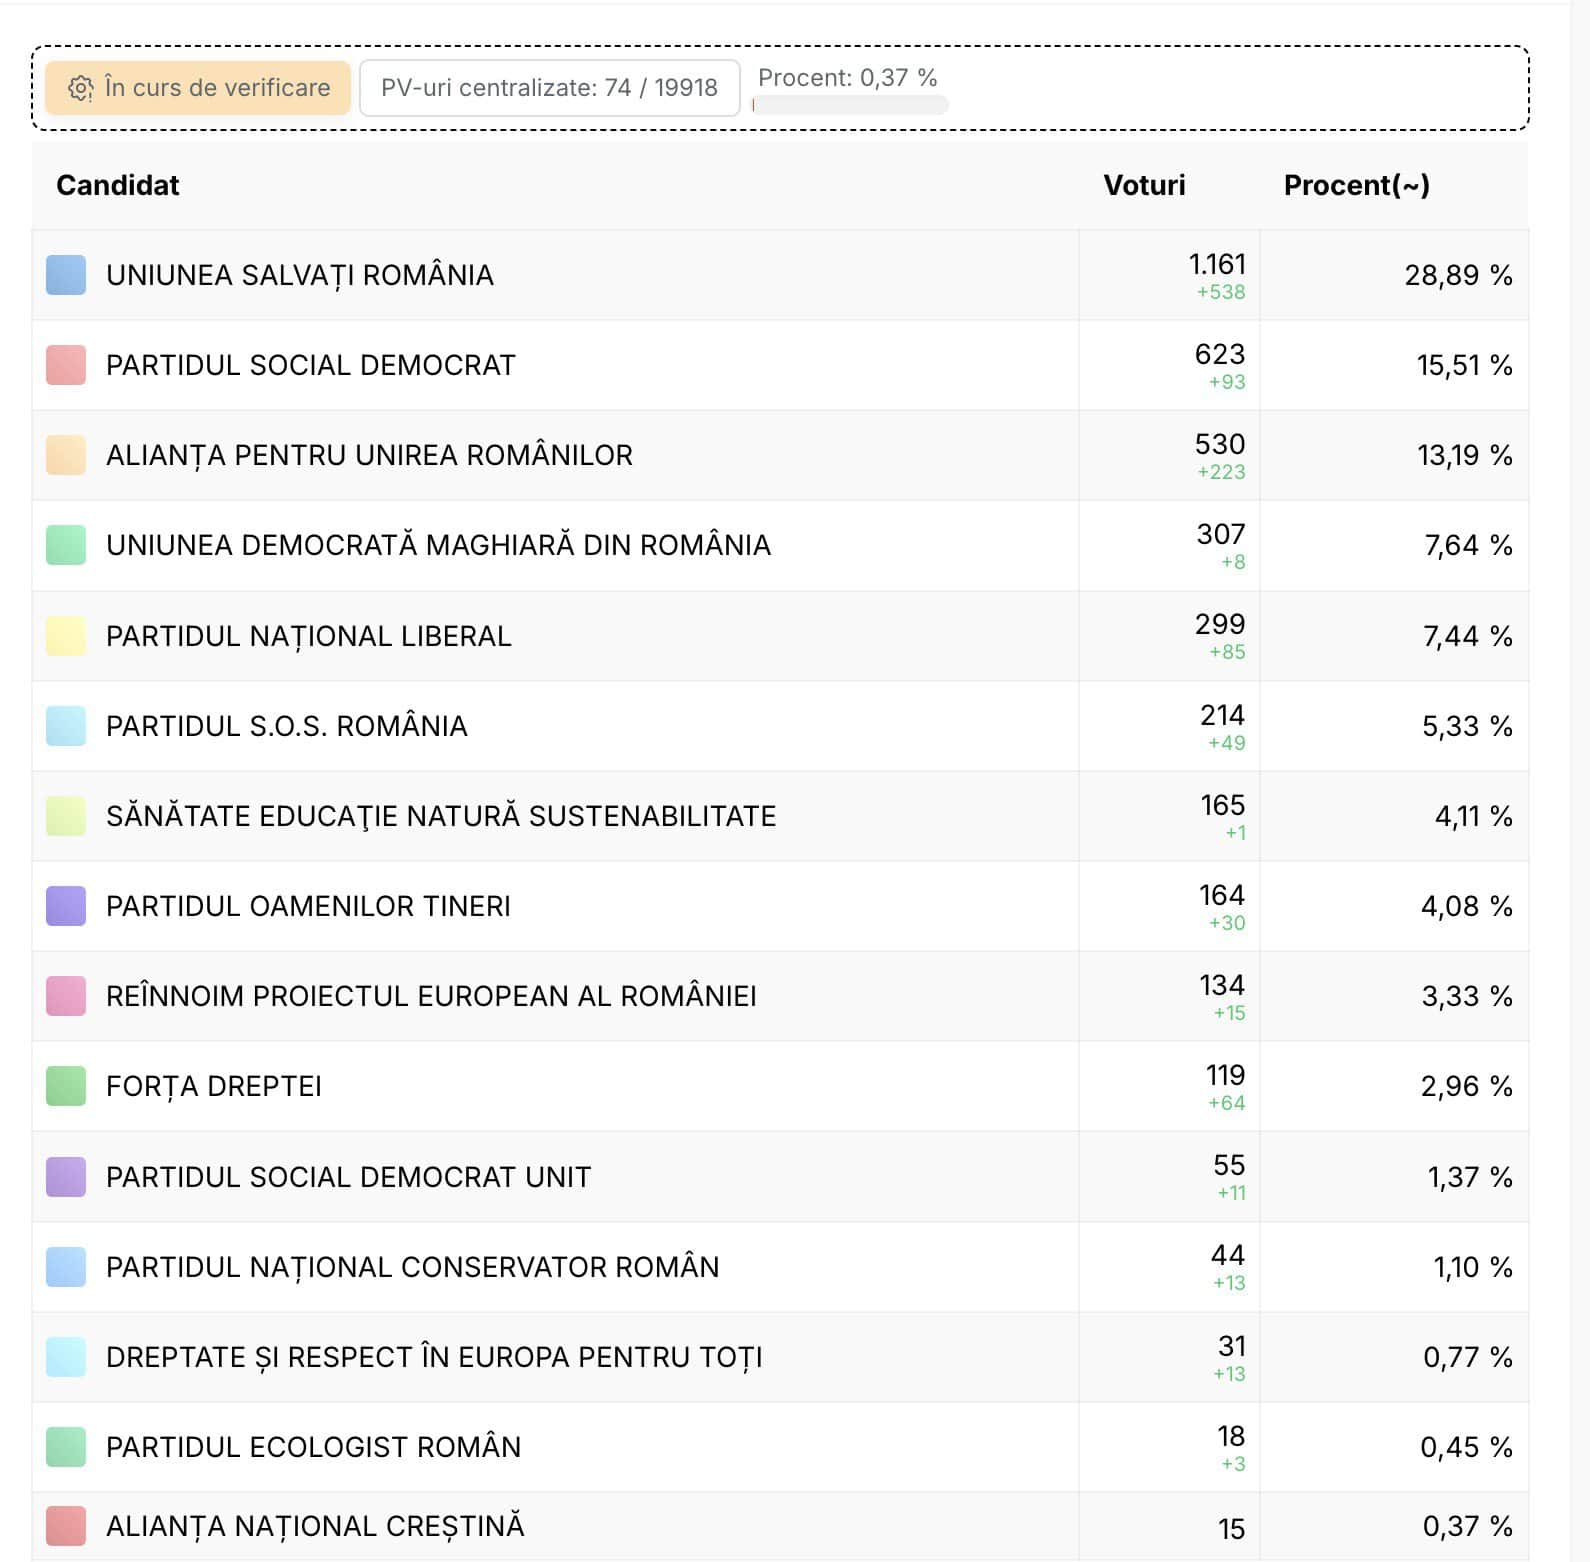
Task: Select ALIANȚA PENTRU UNIREA ROMÂNILOR name
Action: 370,455
